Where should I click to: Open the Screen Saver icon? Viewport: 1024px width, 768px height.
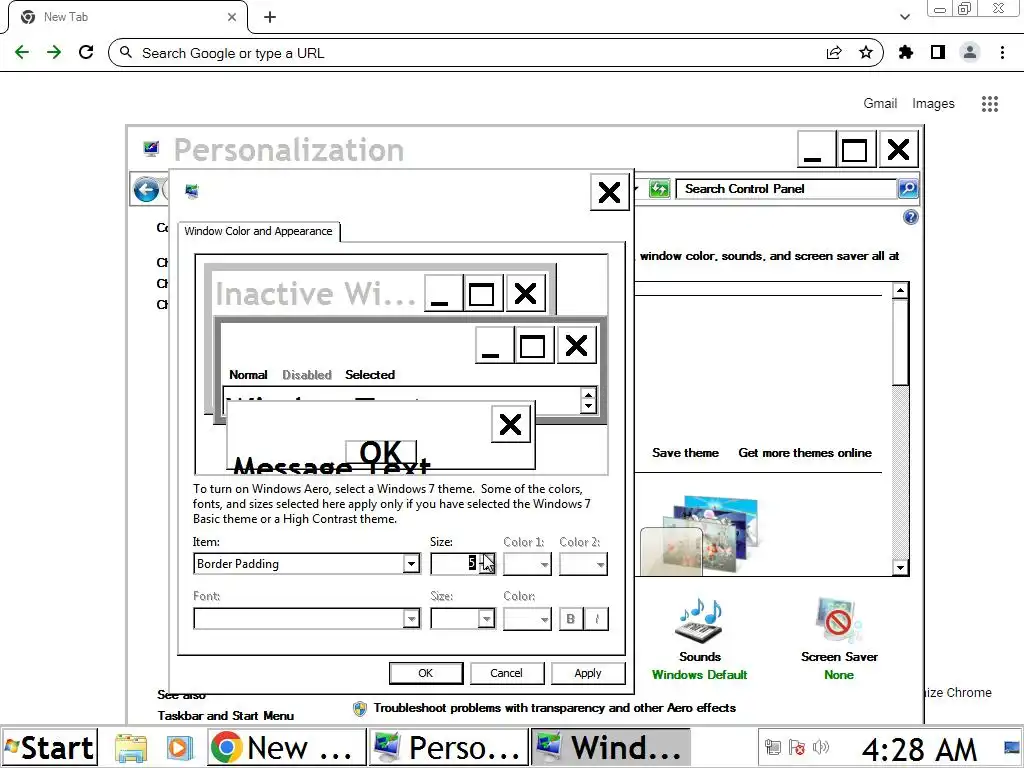tap(839, 620)
